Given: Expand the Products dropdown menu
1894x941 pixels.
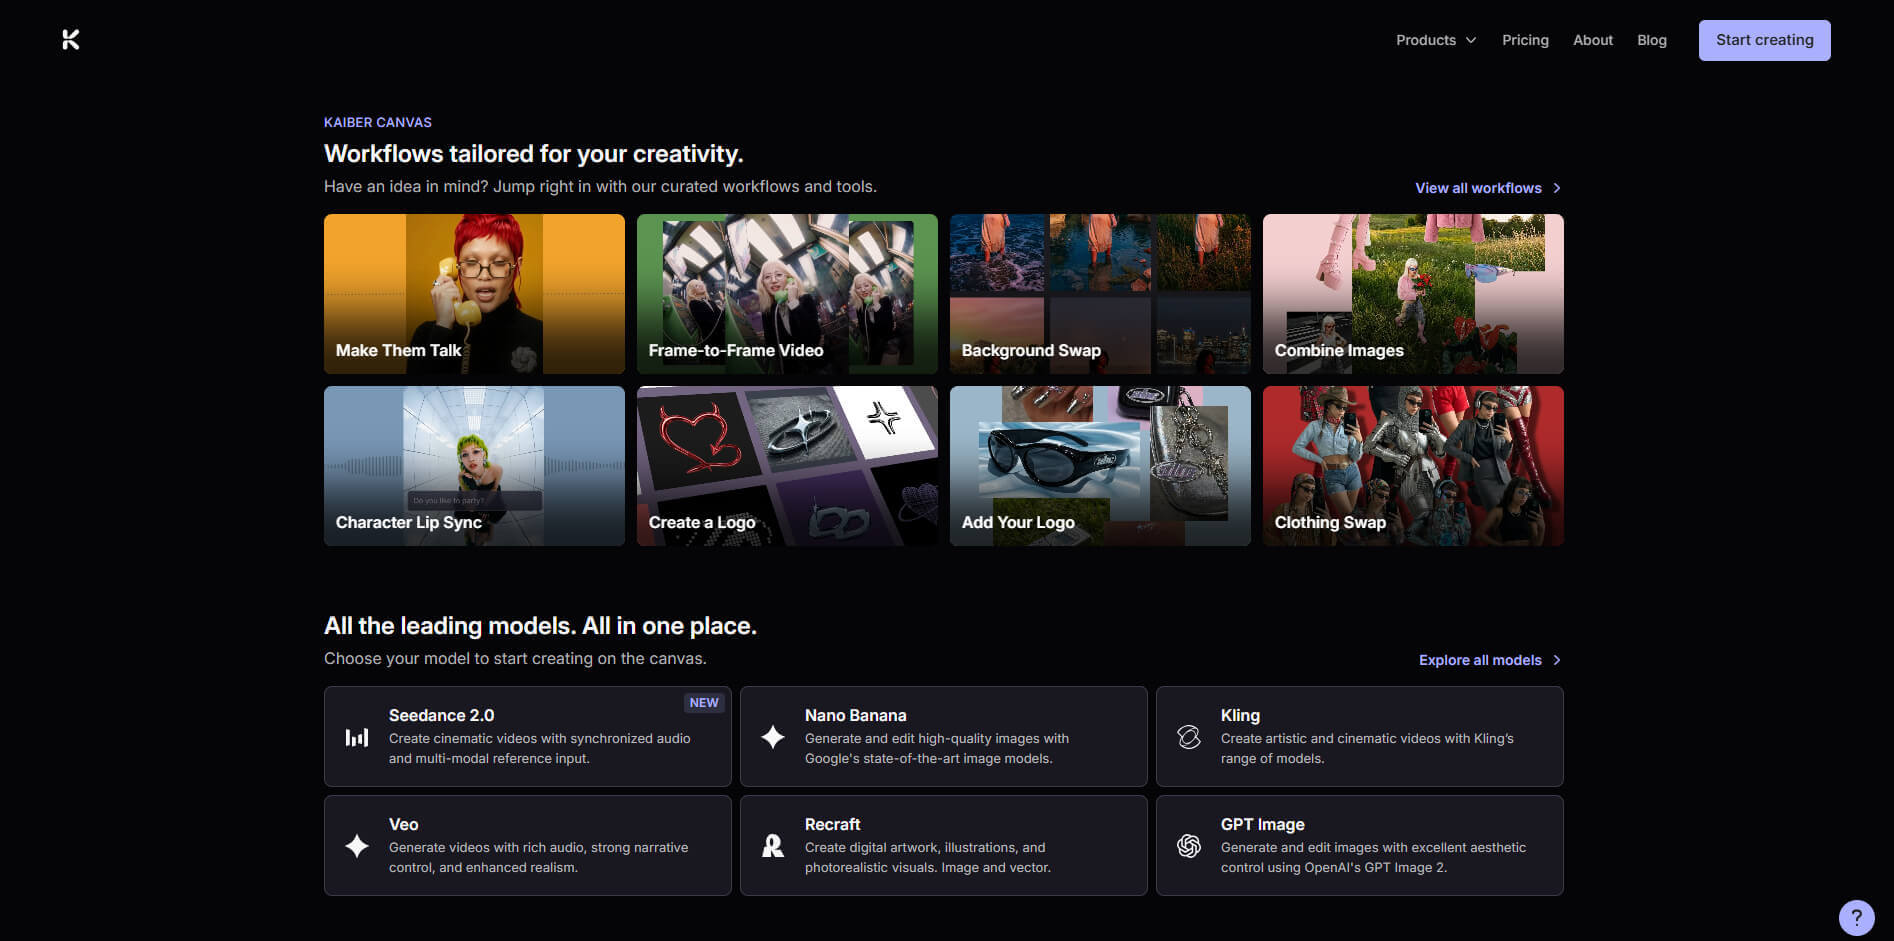Looking at the screenshot, I should [1436, 40].
